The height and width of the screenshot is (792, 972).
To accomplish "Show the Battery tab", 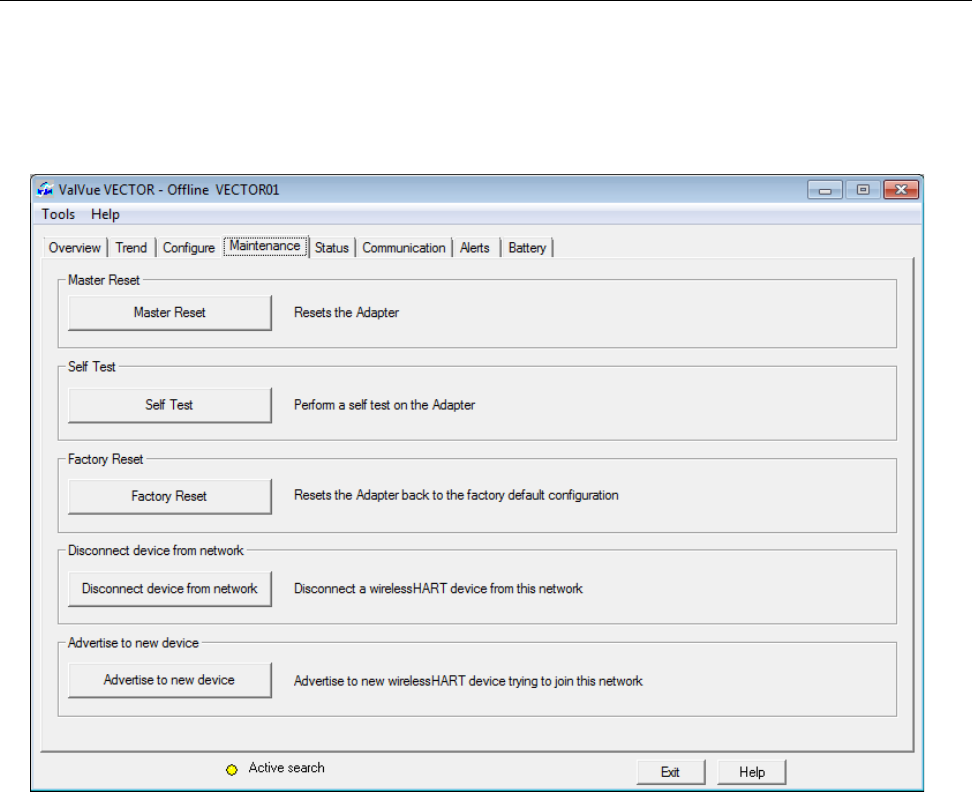I will (x=527, y=248).
